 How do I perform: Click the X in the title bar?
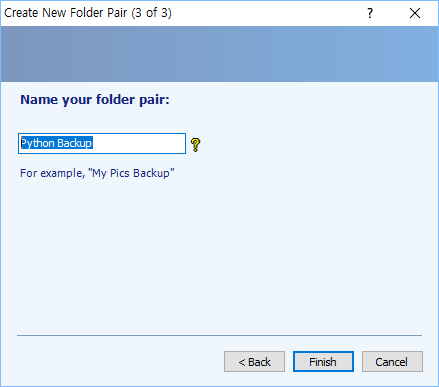pyautogui.click(x=415, y=13)
